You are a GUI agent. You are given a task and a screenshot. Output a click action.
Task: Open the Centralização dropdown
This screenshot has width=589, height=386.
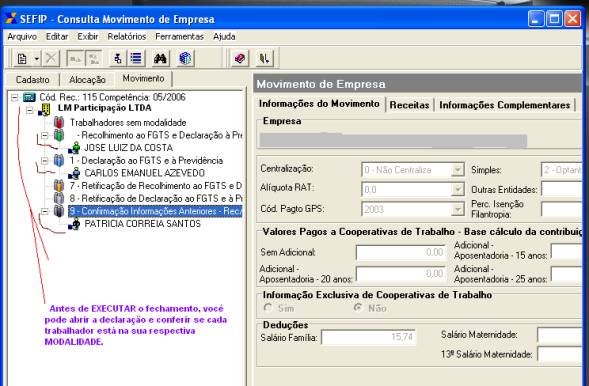(457, 170)
